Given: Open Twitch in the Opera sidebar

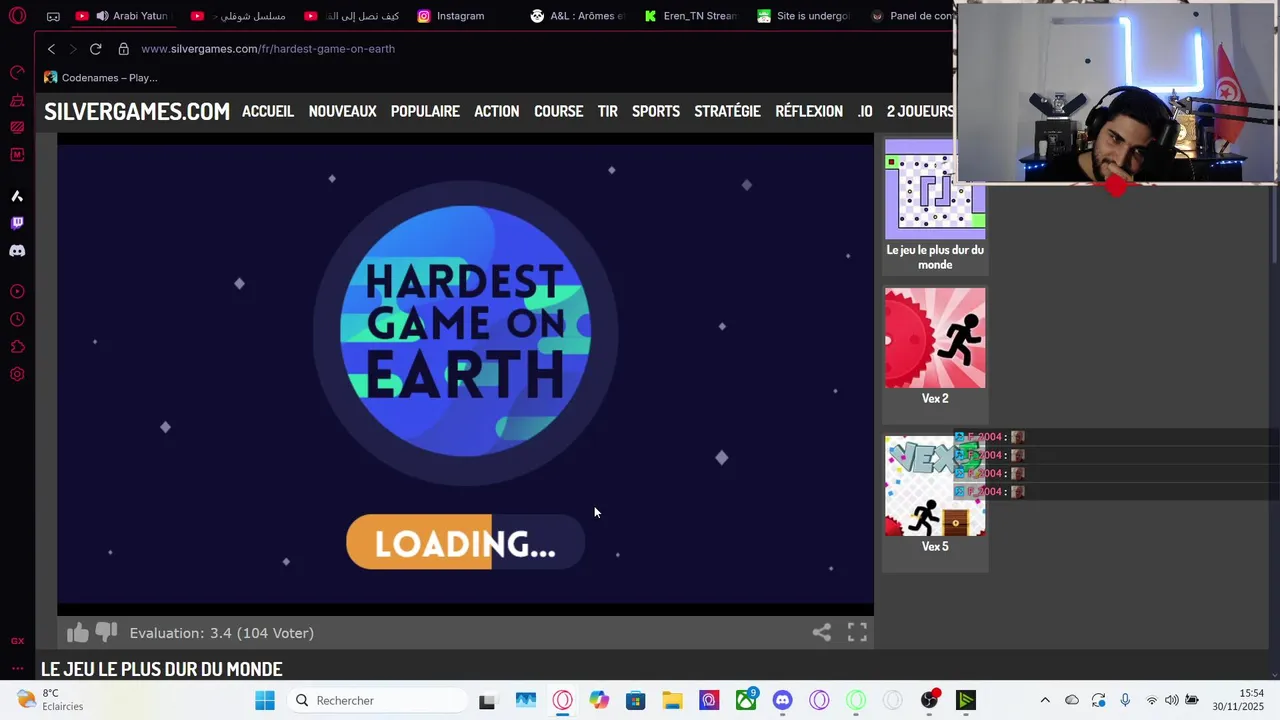Looking at the screenshot, I should (17, 223).
